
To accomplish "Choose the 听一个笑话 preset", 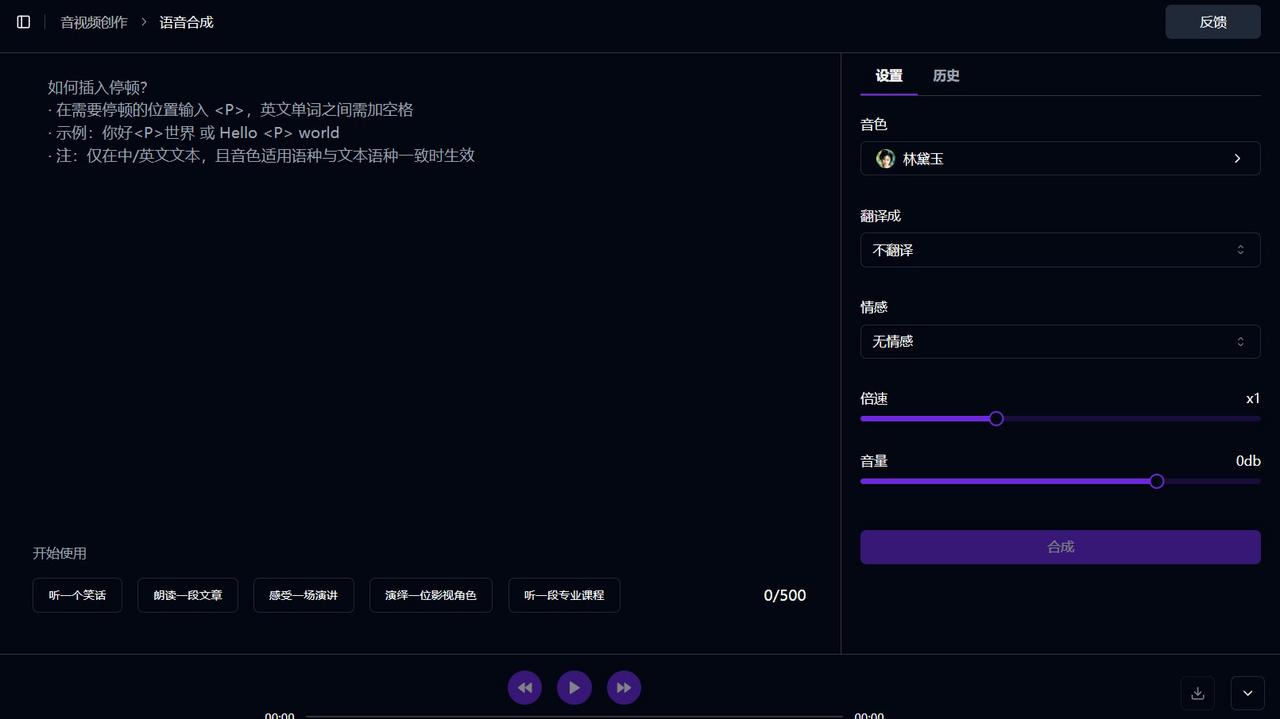I will (77, 595).
